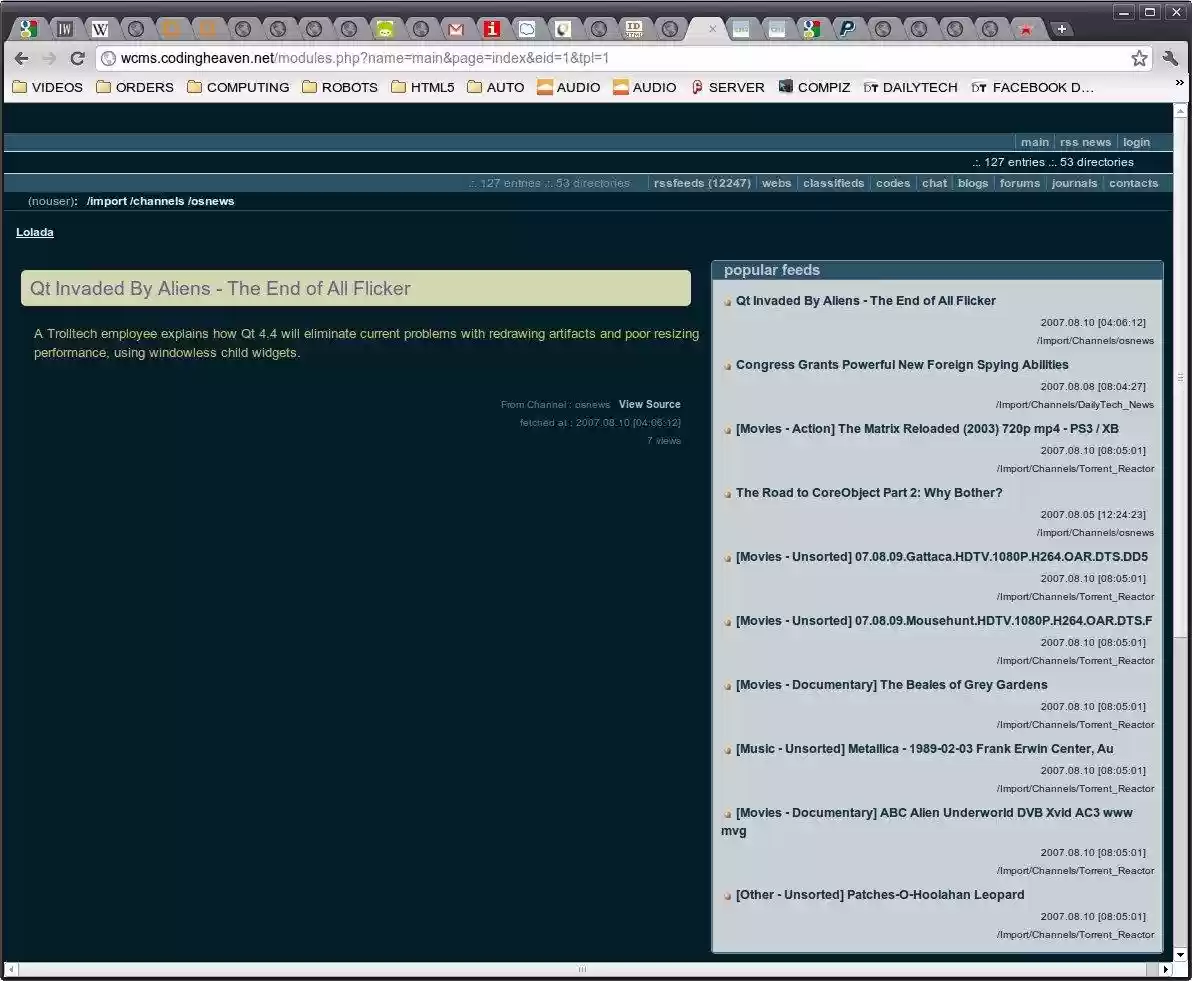Click the site info globe in address bar
The width and height of the screenshot is (1192, 981).
109,58
